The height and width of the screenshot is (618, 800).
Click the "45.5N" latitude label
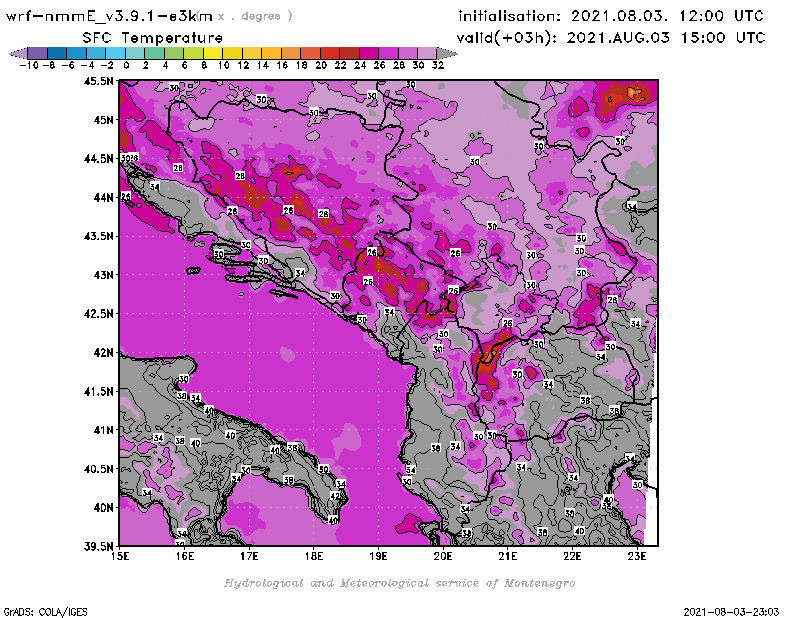(x=98, y=81)
